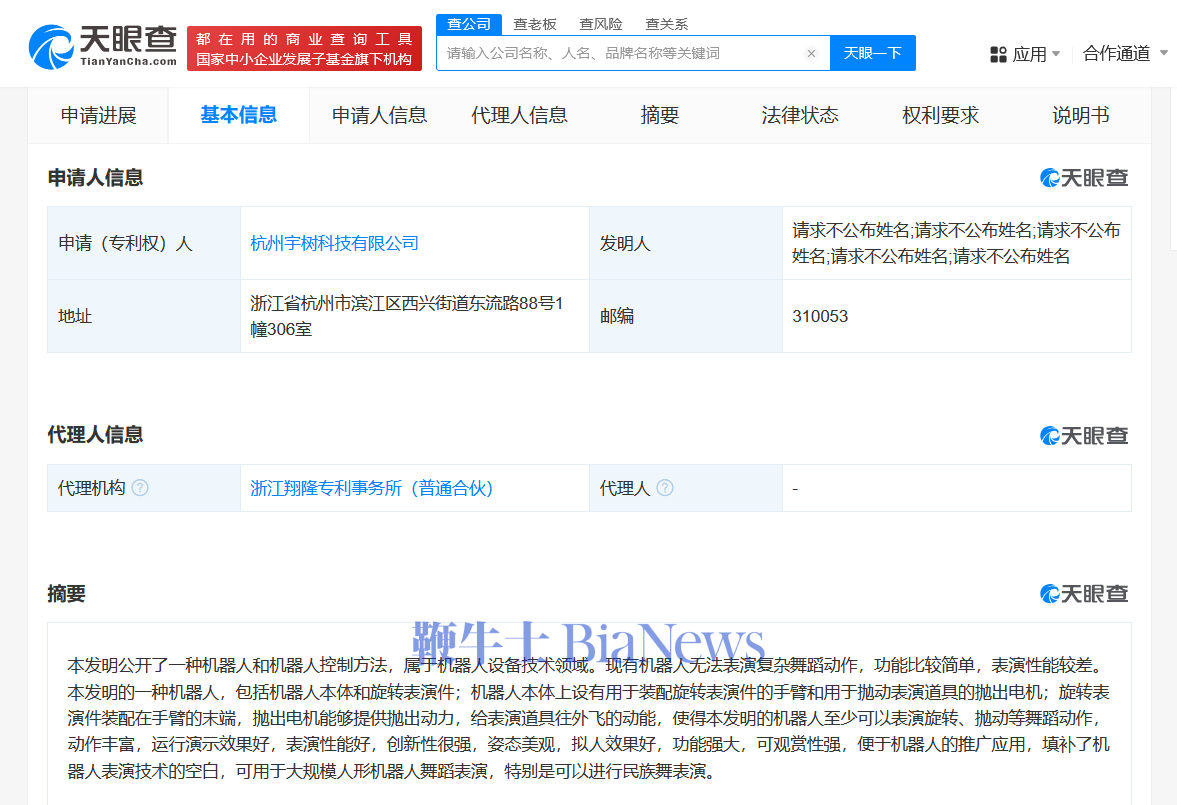Image resolution: width=1177 pixels, height=805 pixels.
Task: Open 杭州宇树科技有限公司 company link
Action: [334, 243]
